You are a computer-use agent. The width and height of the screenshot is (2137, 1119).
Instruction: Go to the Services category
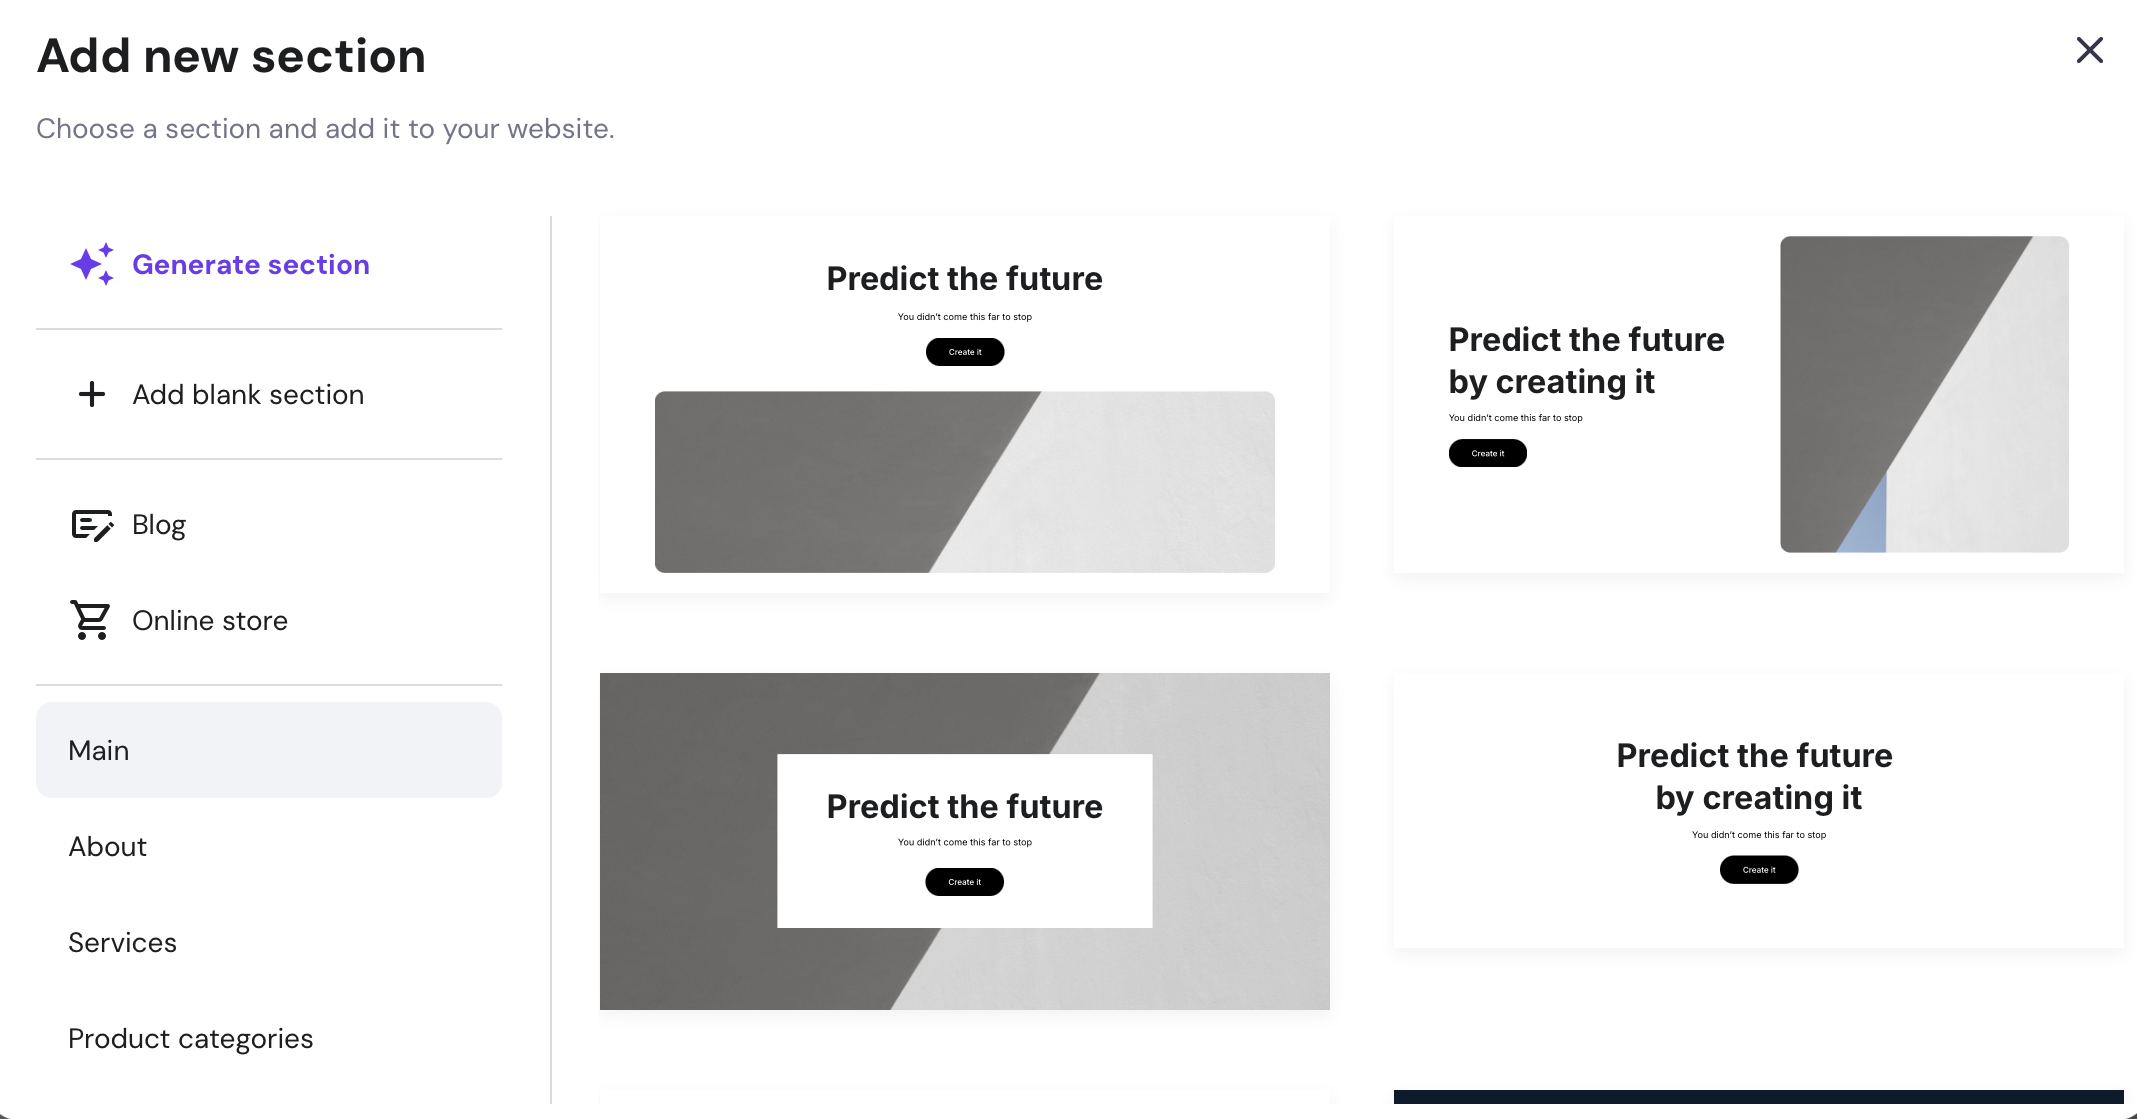pos(122,942)
